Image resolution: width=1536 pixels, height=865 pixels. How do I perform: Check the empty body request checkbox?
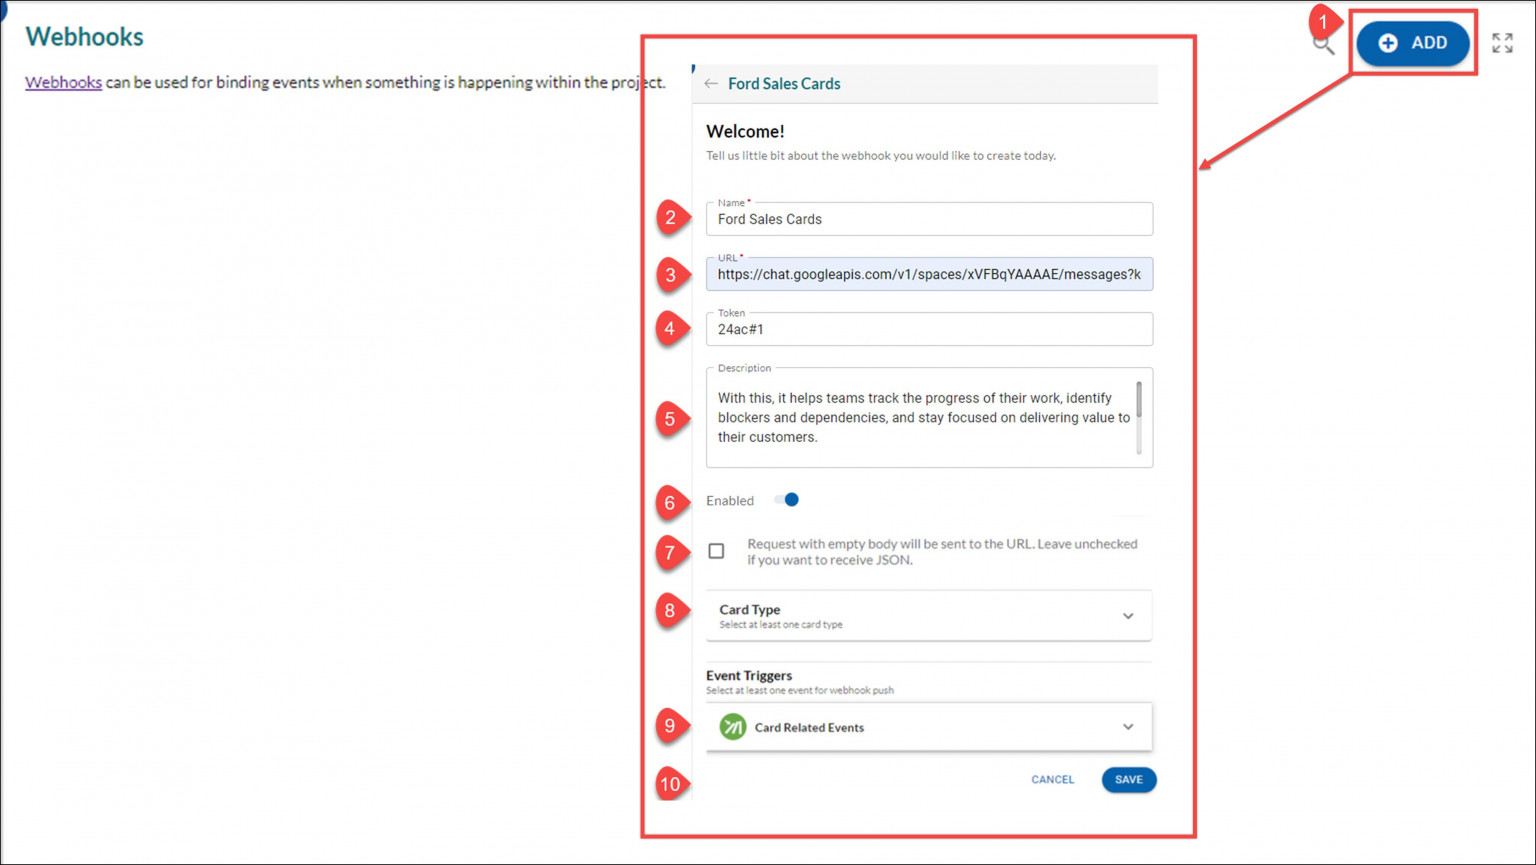[717, 551]
